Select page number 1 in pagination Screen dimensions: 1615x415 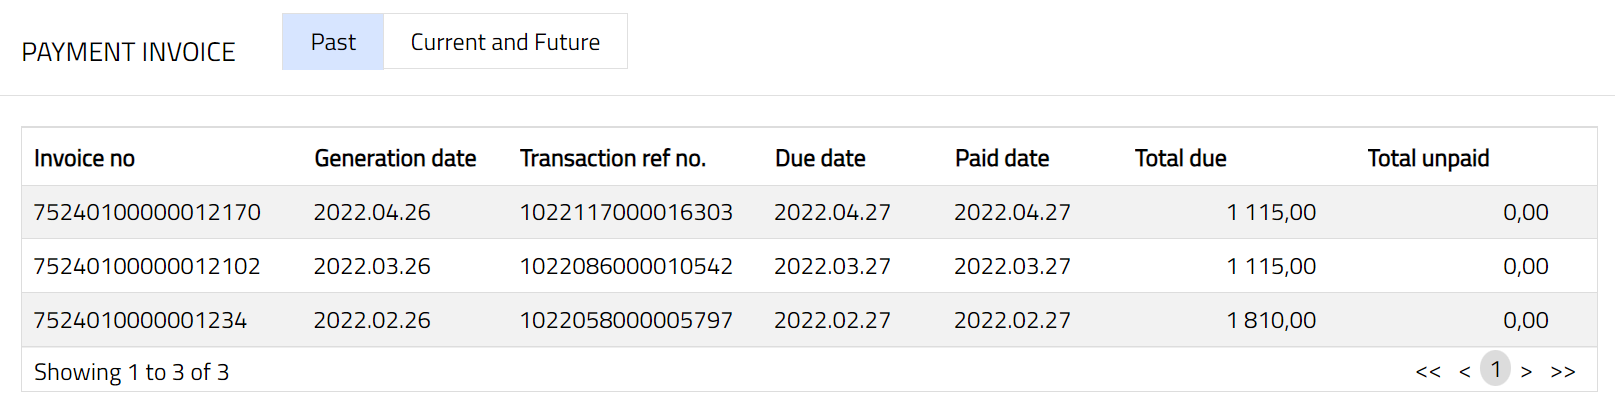1495,370
